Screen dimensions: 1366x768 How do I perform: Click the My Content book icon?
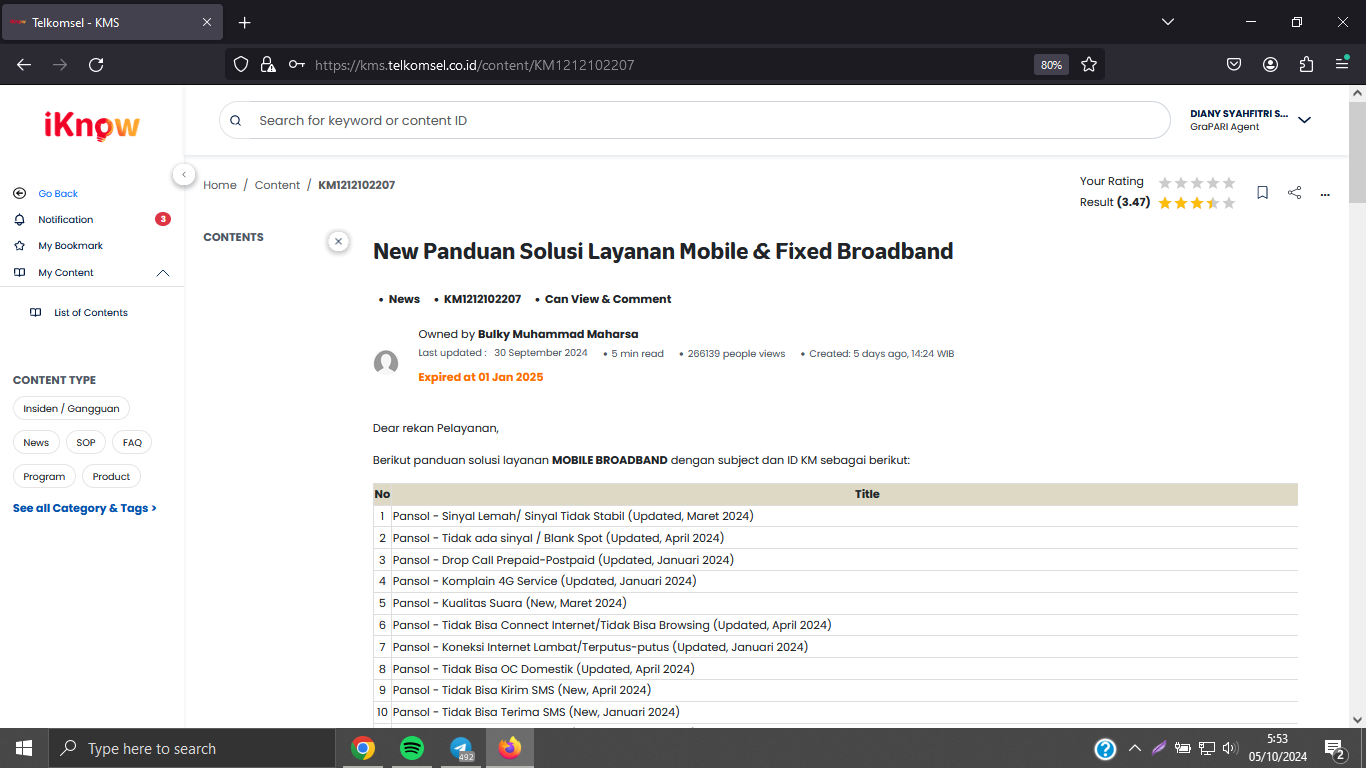[19, 272]
